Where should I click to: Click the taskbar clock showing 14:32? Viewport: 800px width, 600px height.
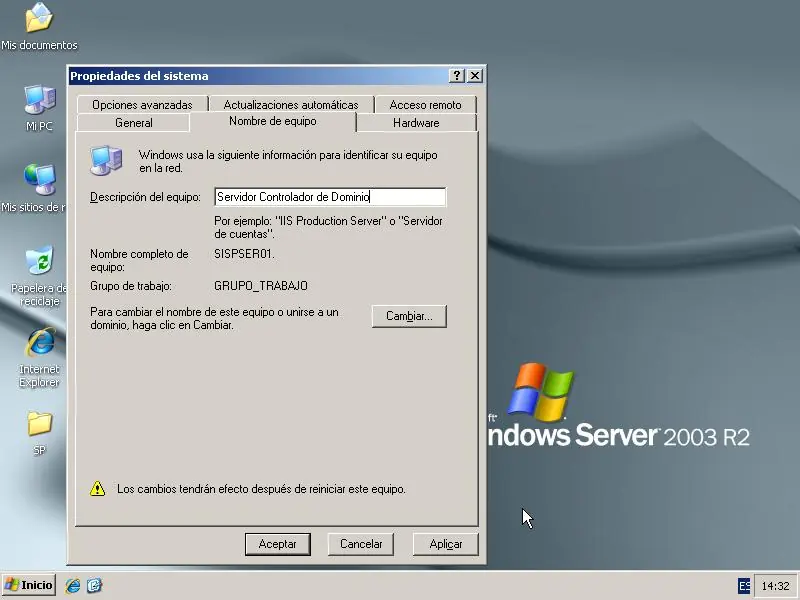click(x=775, y=586)
